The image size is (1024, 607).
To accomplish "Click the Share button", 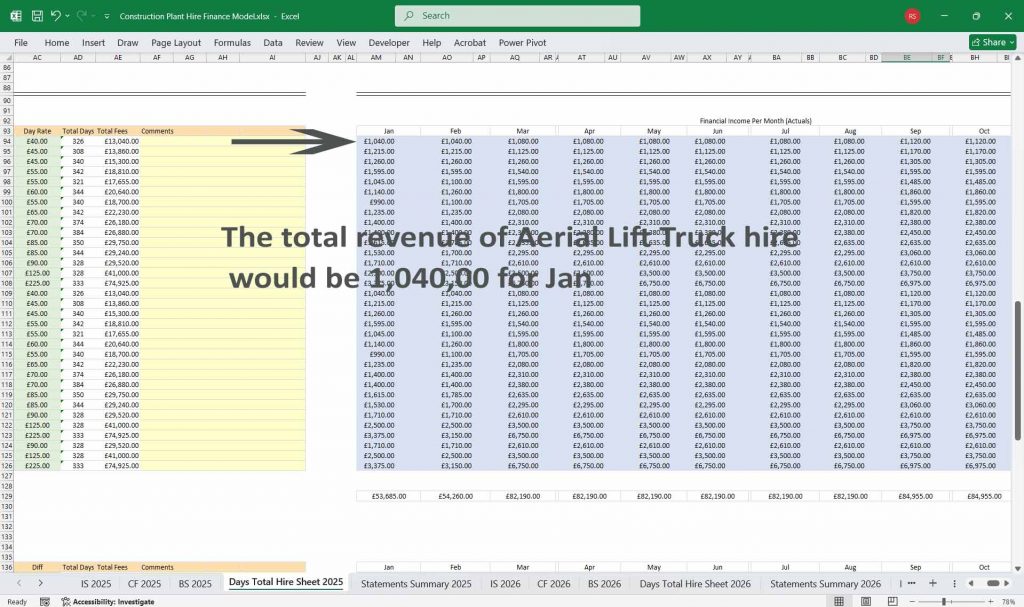I will [988, 42].
